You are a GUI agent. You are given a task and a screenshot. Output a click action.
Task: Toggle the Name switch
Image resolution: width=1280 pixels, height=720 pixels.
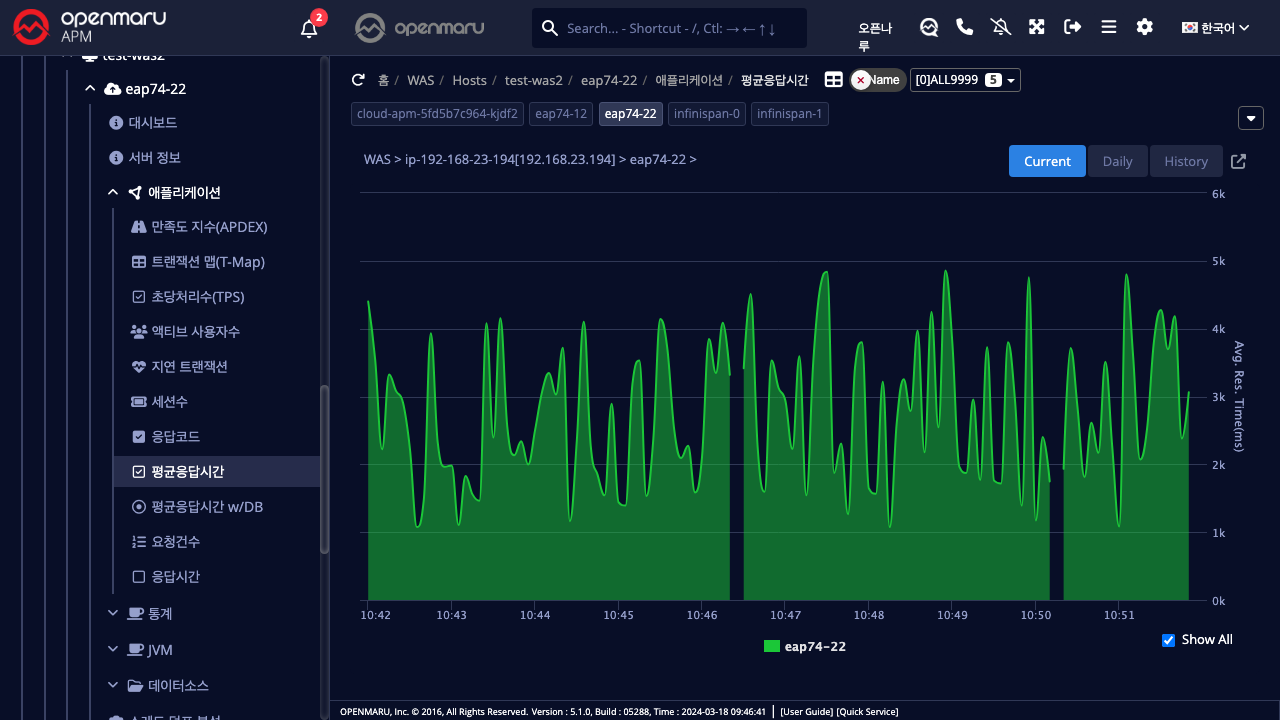click(877, 80)
